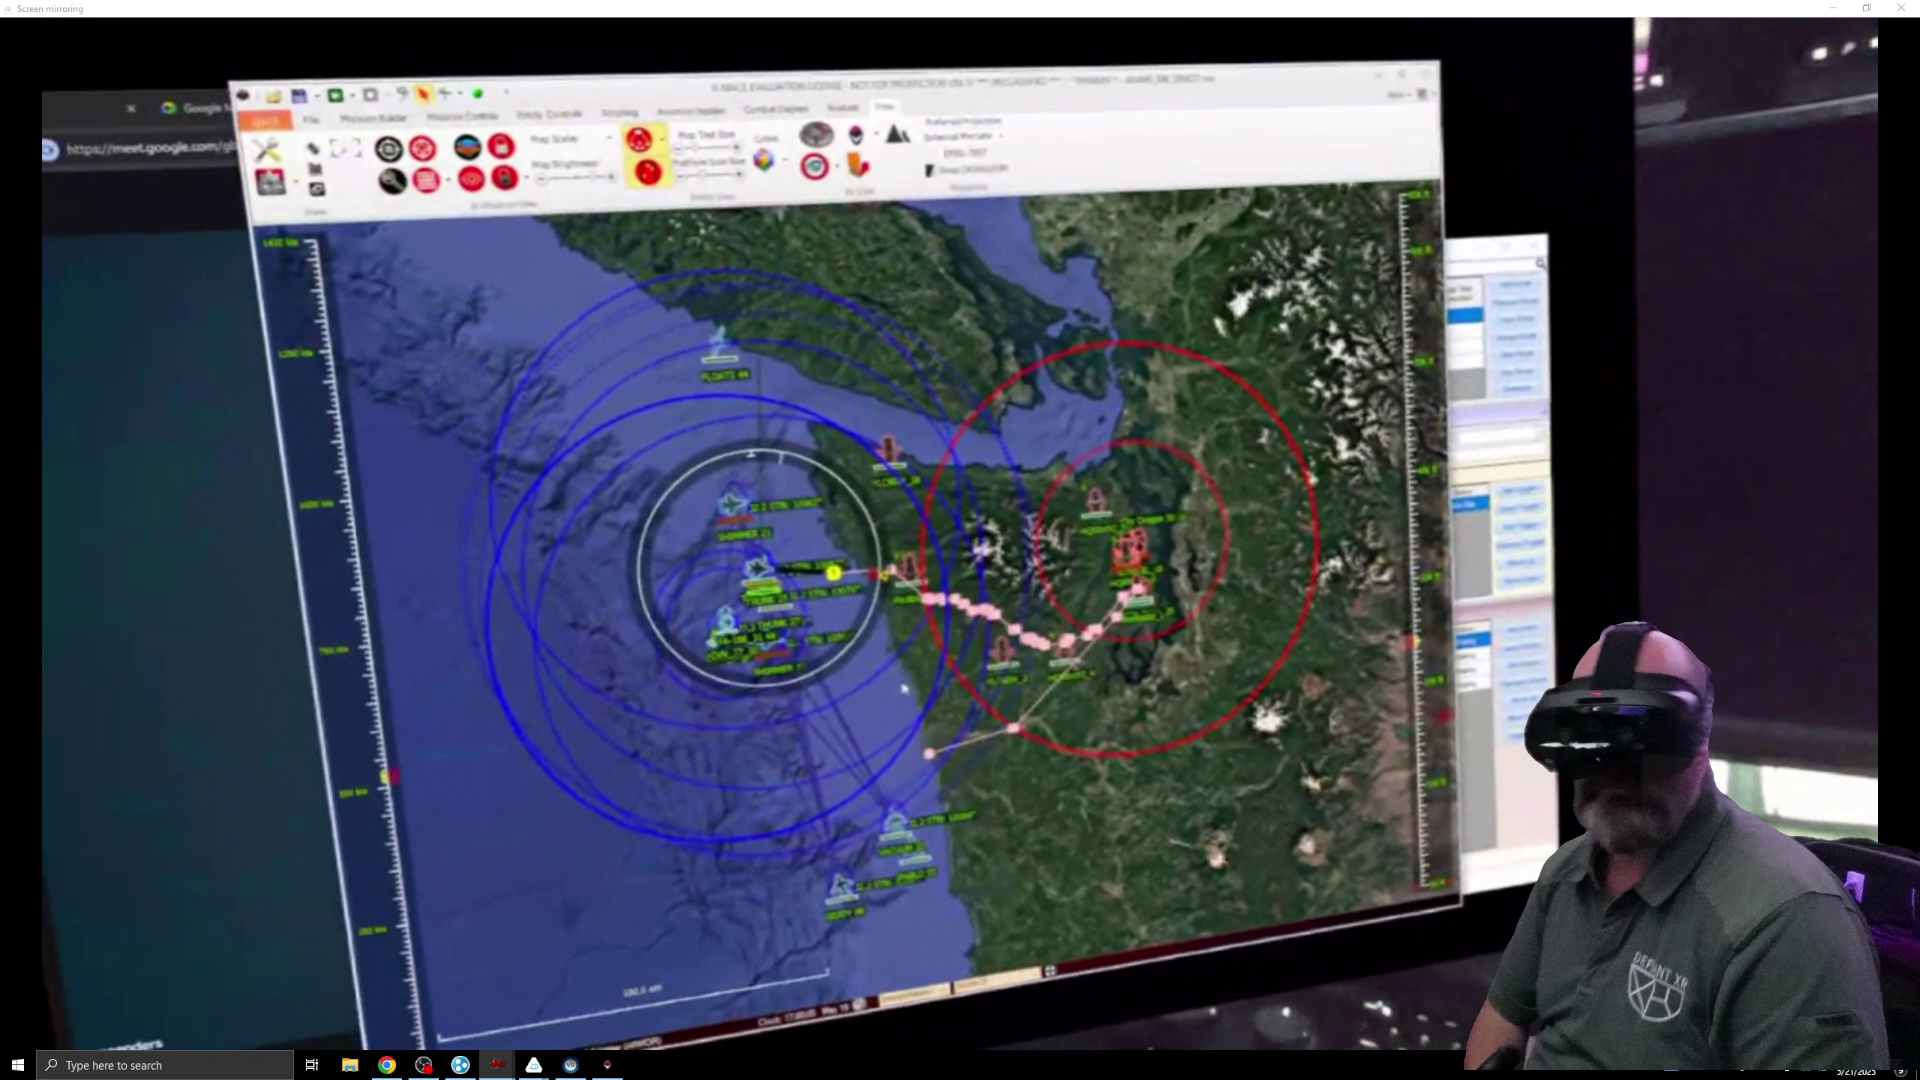Click the crossed wrench and screwdriver tools icon
The image size is (1920, 1080).
[x=266, y=150]
